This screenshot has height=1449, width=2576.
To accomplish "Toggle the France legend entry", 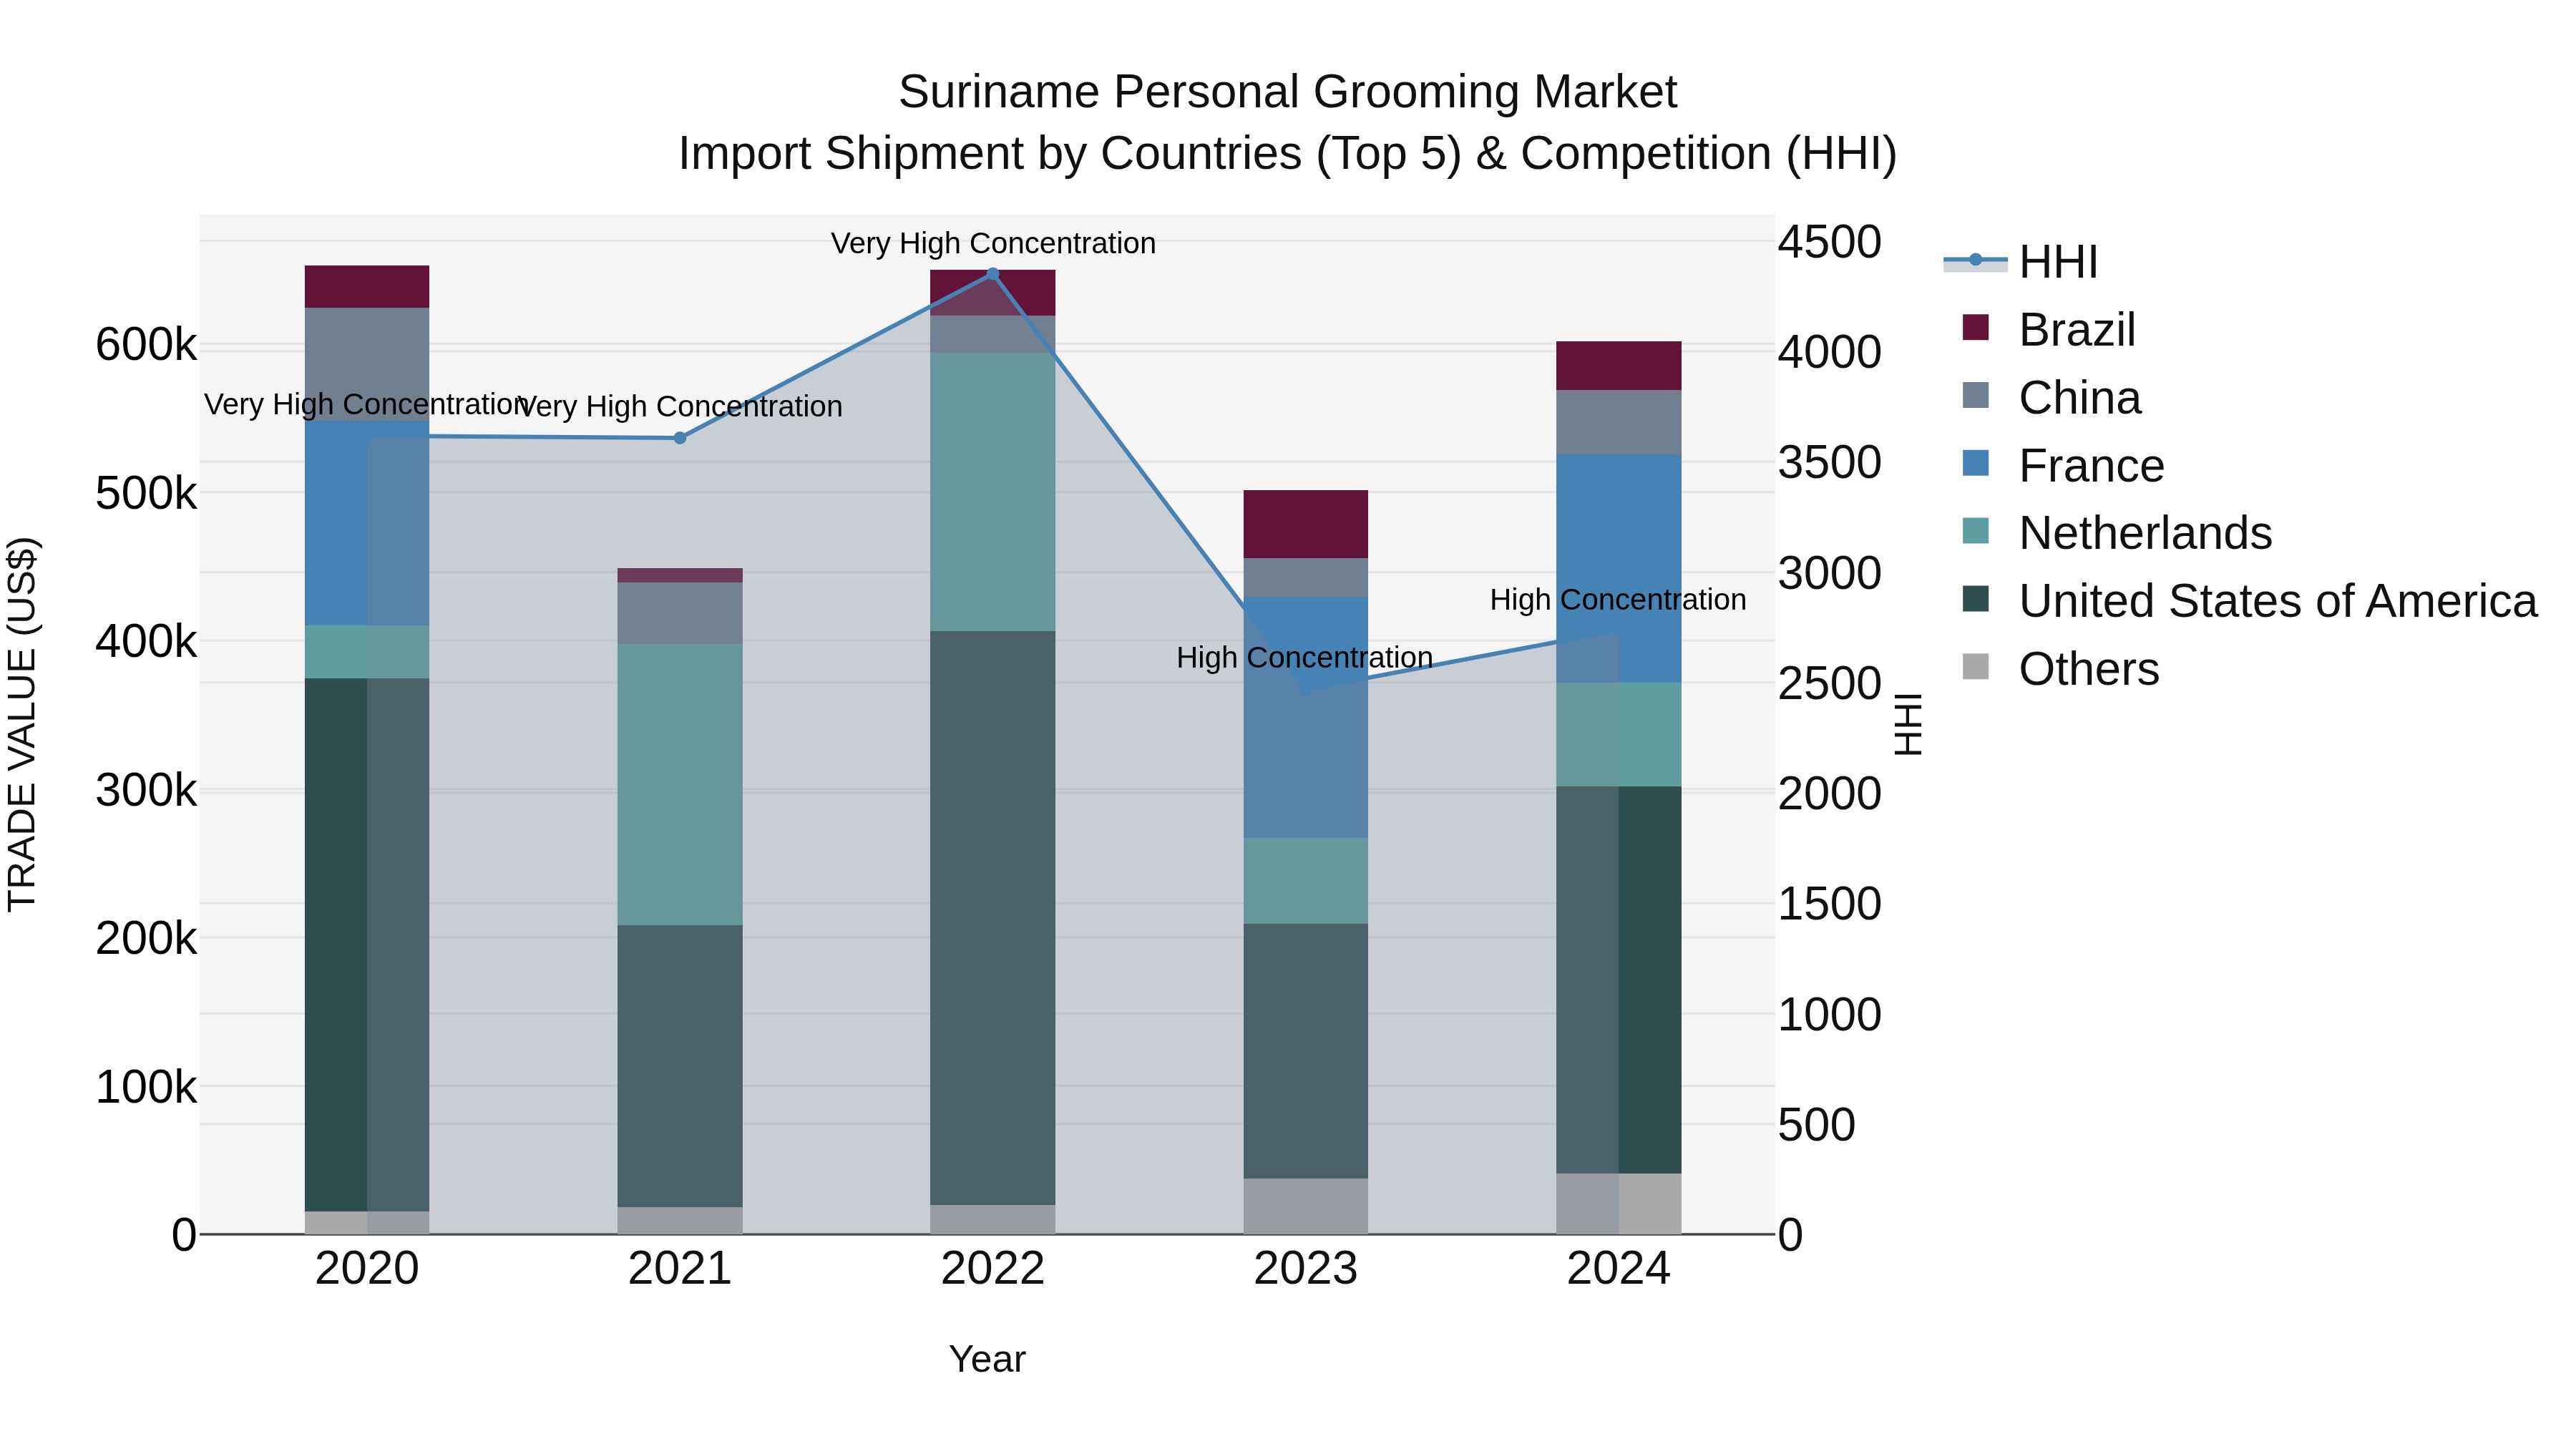I will (x=2062, y=465).
